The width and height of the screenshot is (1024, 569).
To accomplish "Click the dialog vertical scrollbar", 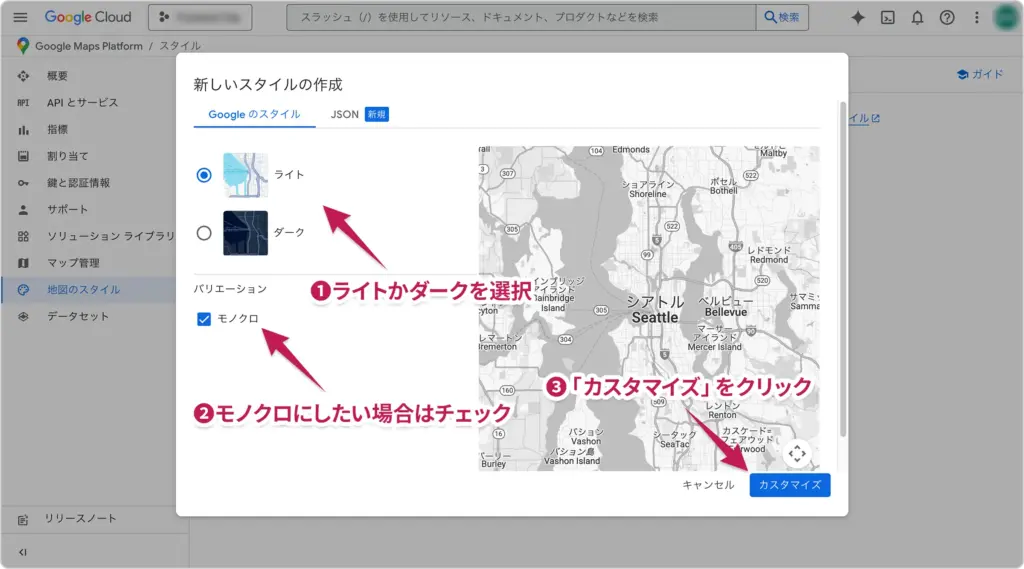I will pyautogui.click(x=842, y=269).
